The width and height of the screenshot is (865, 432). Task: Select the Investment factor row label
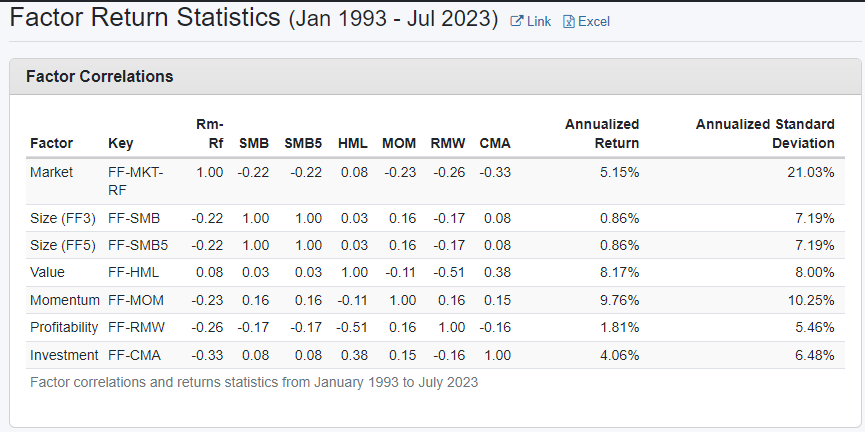coord(64,355)
